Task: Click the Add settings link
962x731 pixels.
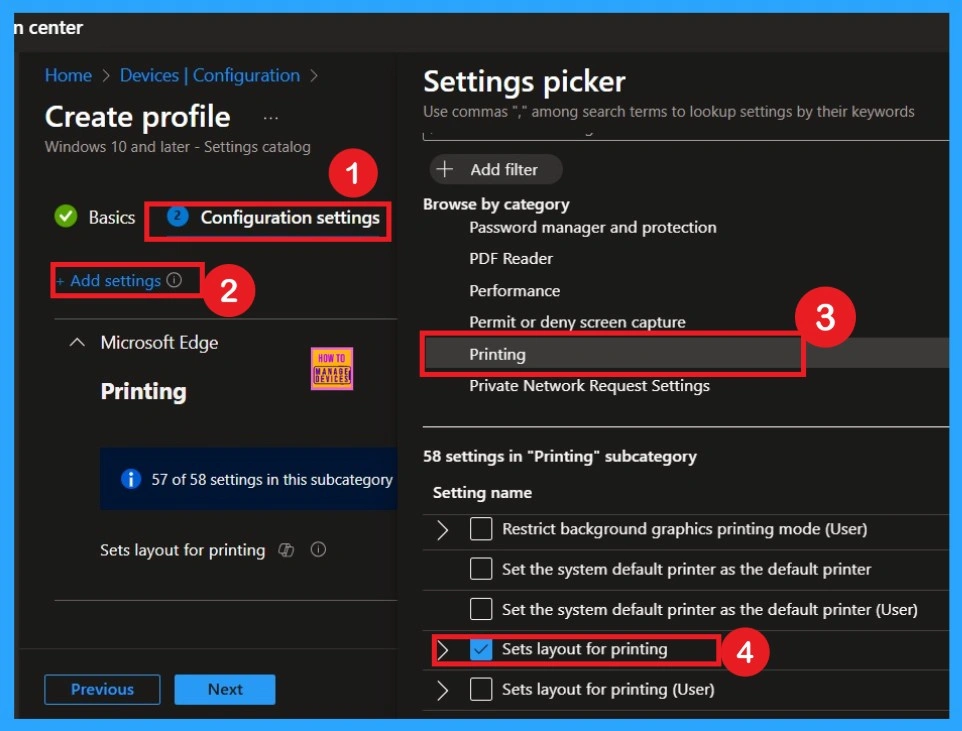Action: [x=109, y=280]
